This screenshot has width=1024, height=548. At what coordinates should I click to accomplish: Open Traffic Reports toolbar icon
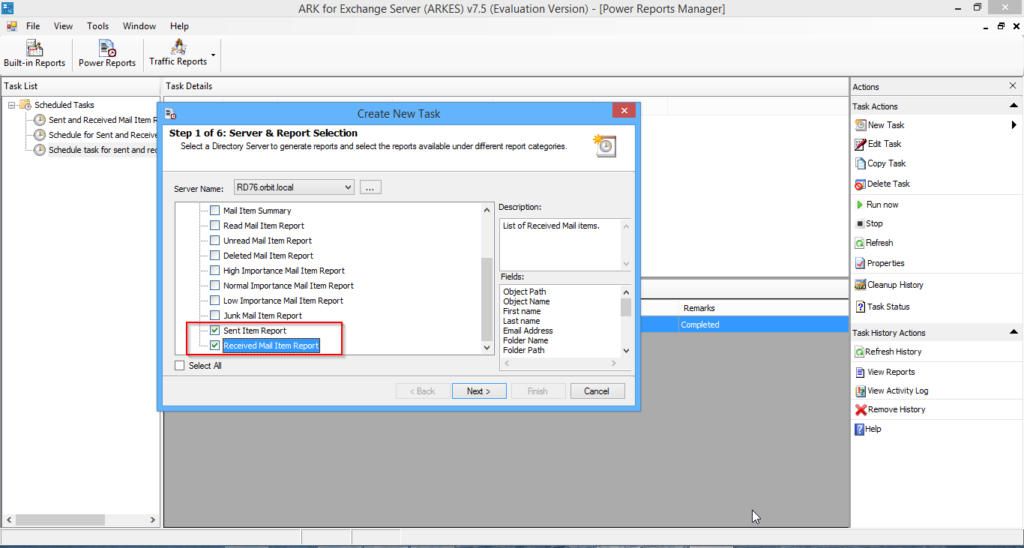tap(178, 46)
